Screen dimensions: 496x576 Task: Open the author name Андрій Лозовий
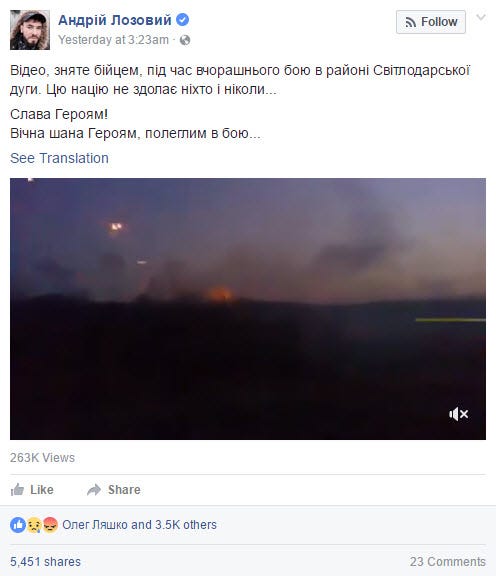coord(115,20)
